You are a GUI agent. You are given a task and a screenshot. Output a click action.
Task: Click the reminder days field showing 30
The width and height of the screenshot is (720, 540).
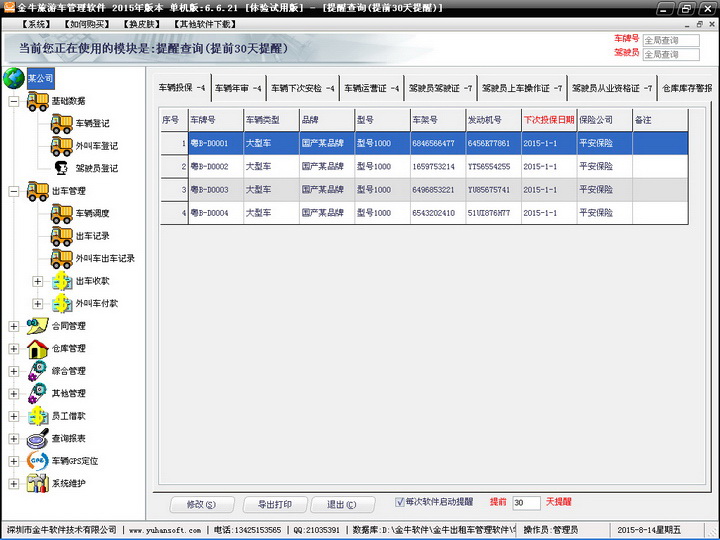[x=526, y=502]
